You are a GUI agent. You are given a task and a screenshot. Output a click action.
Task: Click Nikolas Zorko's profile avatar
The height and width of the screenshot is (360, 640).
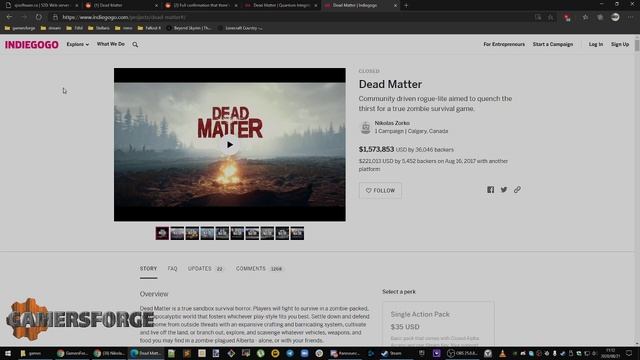(x=366, y=127)
